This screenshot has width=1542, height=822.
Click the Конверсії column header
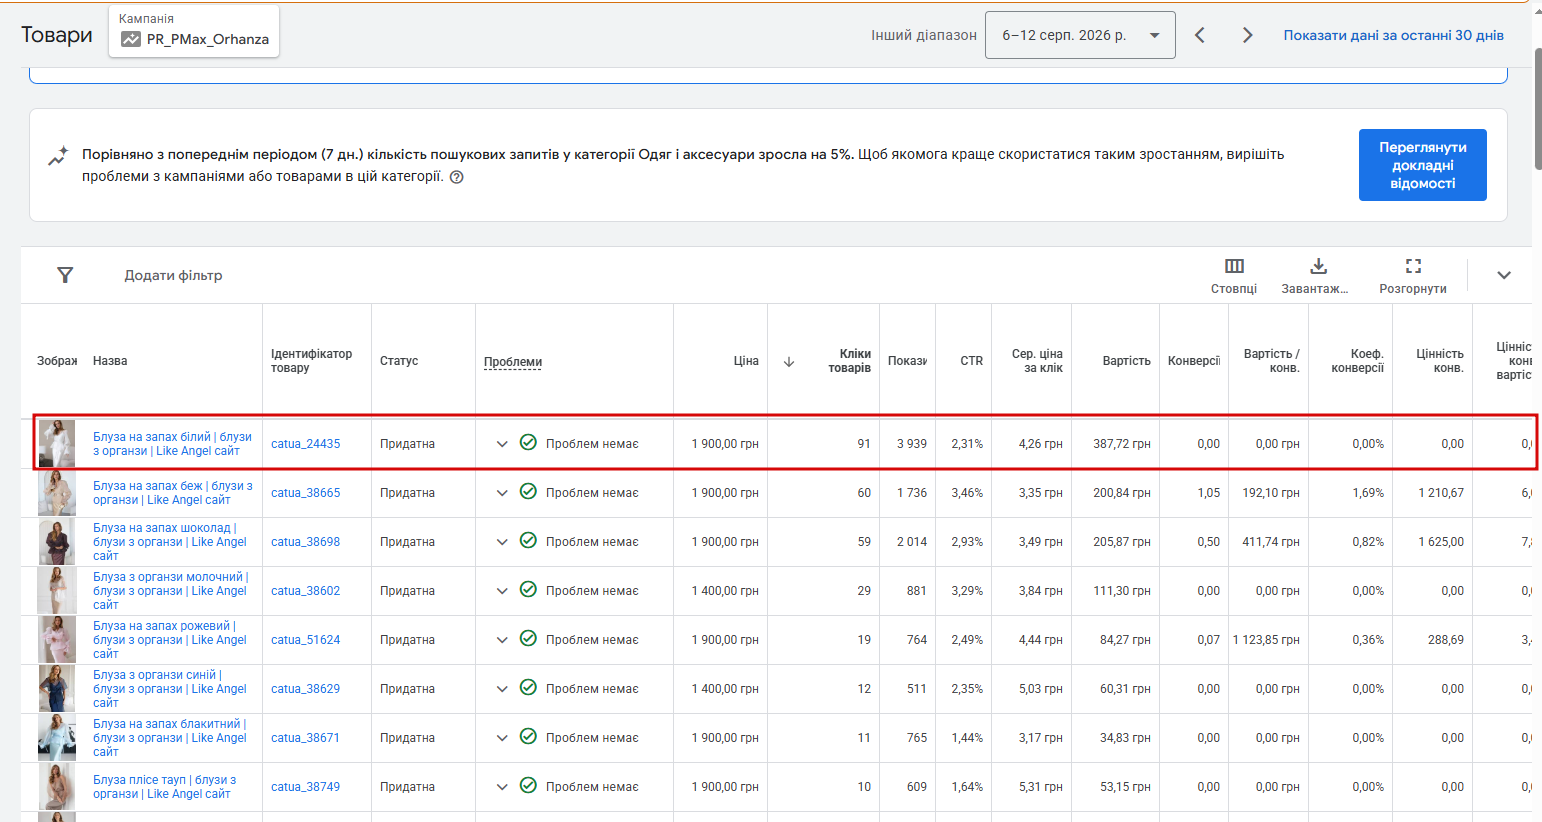click(x=1194, y=361)
